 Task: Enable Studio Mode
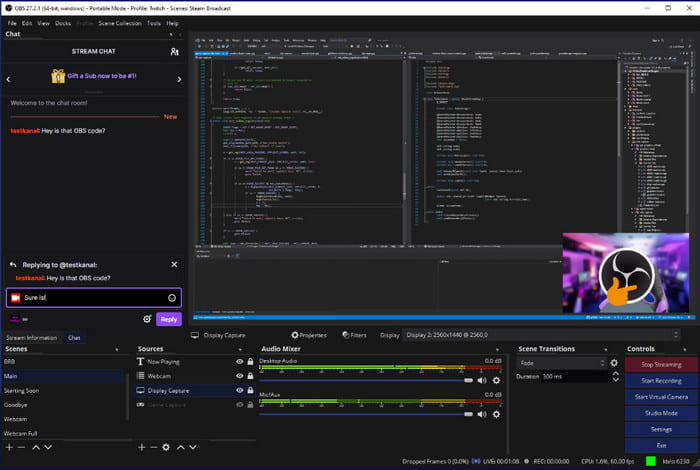[661, 413]
